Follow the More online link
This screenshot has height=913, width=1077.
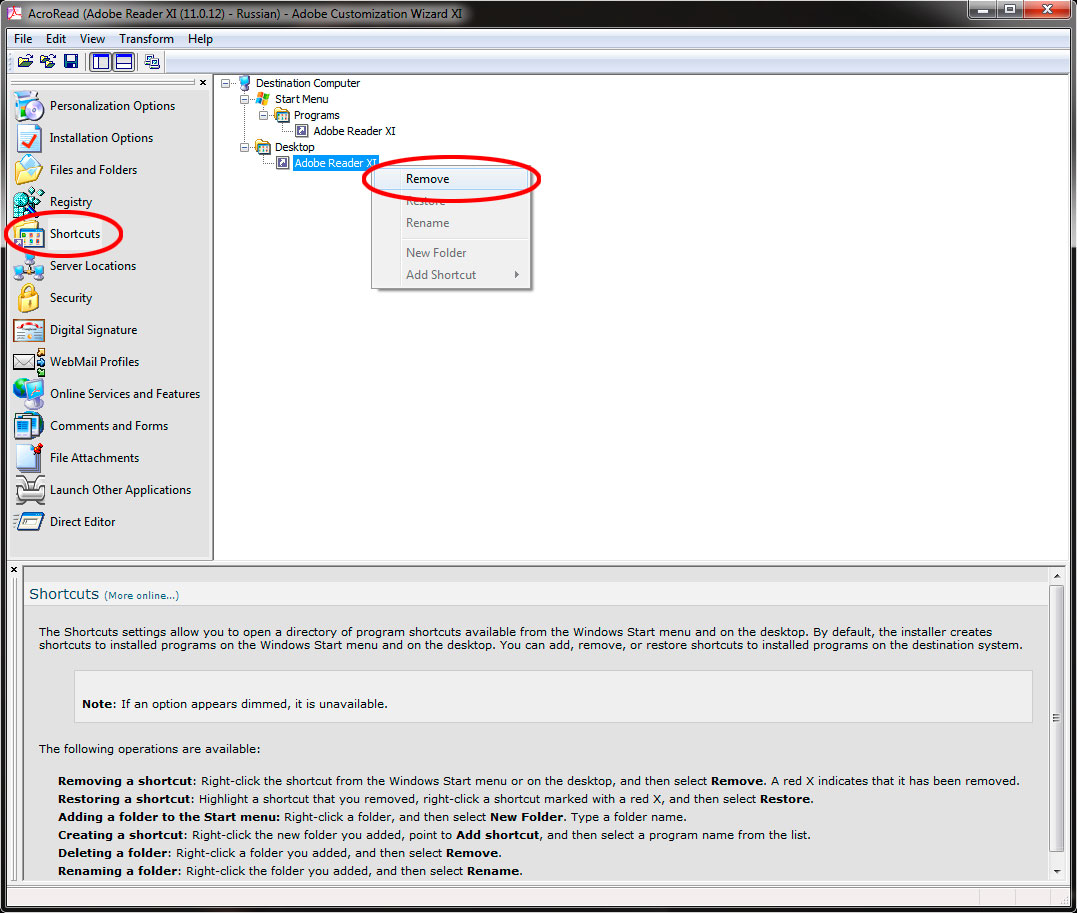coord(141,596)
